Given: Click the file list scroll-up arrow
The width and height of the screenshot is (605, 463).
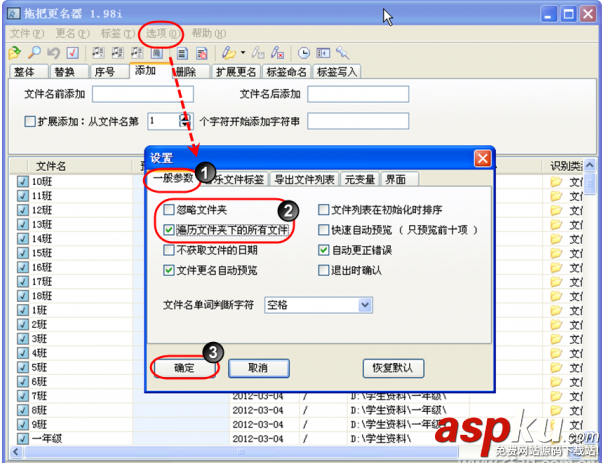Looking at the screenshot, I should (590, 165).
